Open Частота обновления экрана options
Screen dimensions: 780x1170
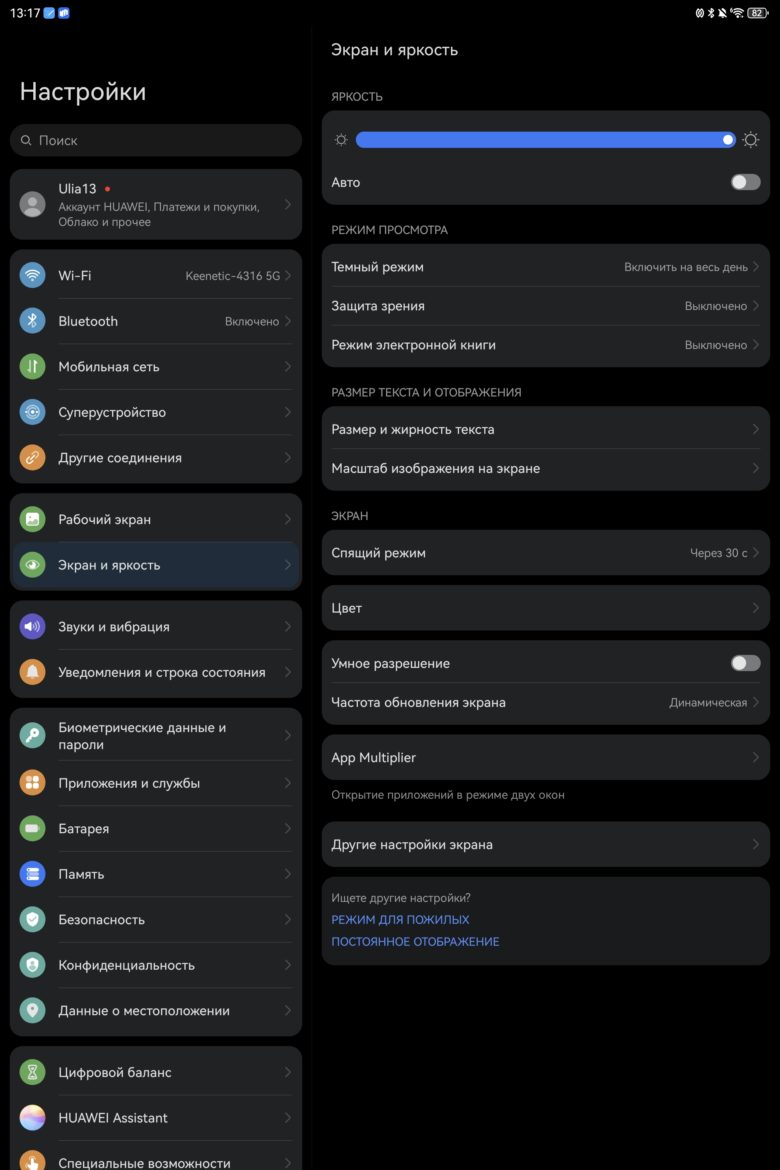pyautogui.click(x=546, y=702)
